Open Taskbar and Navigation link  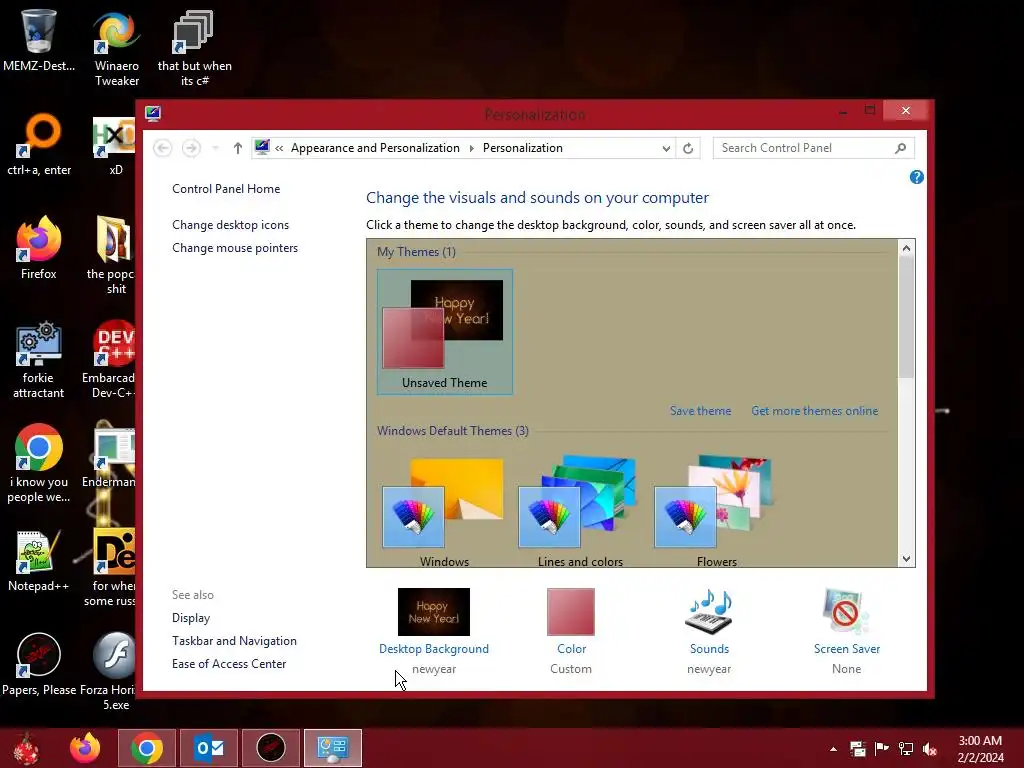coord(234,641)
